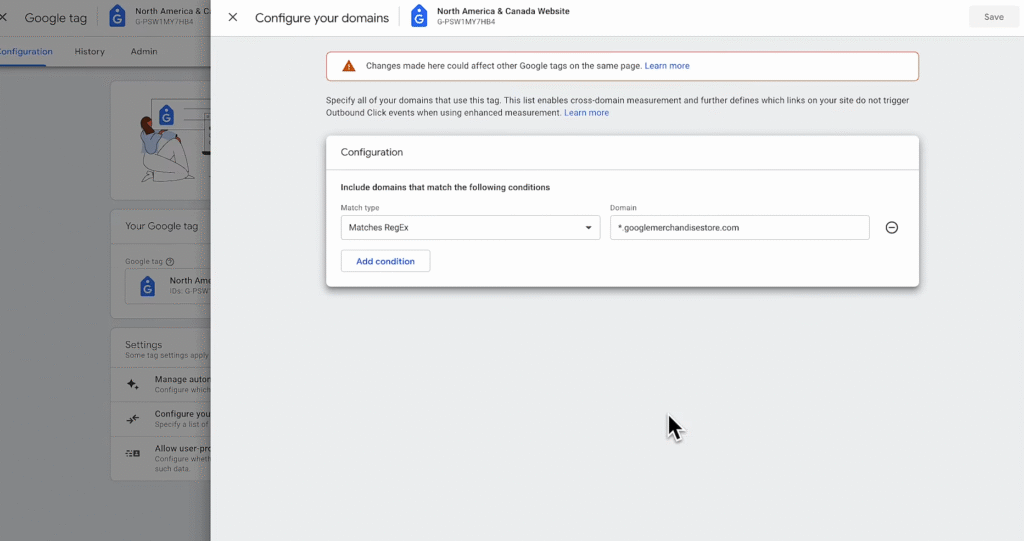Switch to History tab in background

[89, 52]
